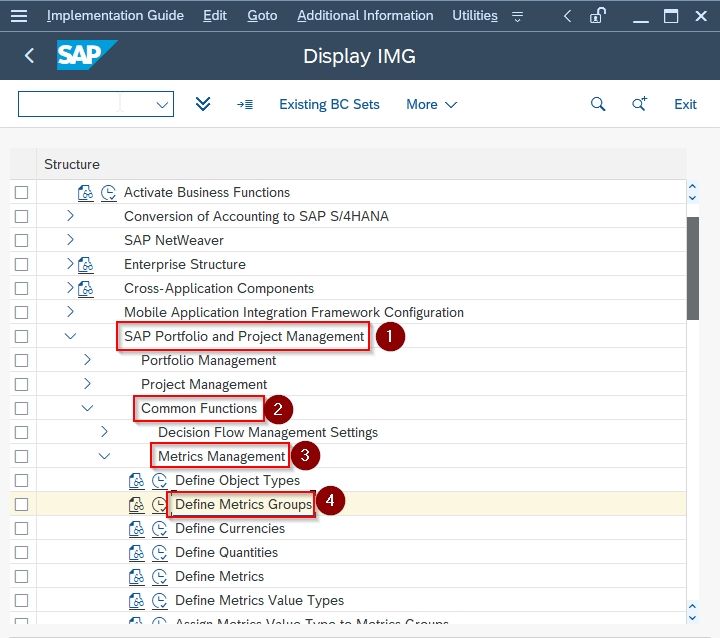Screen dimensions: 720x638
Task: Tick checkbox for SAP NetWeaver row
Action: (x=21, y=240)
